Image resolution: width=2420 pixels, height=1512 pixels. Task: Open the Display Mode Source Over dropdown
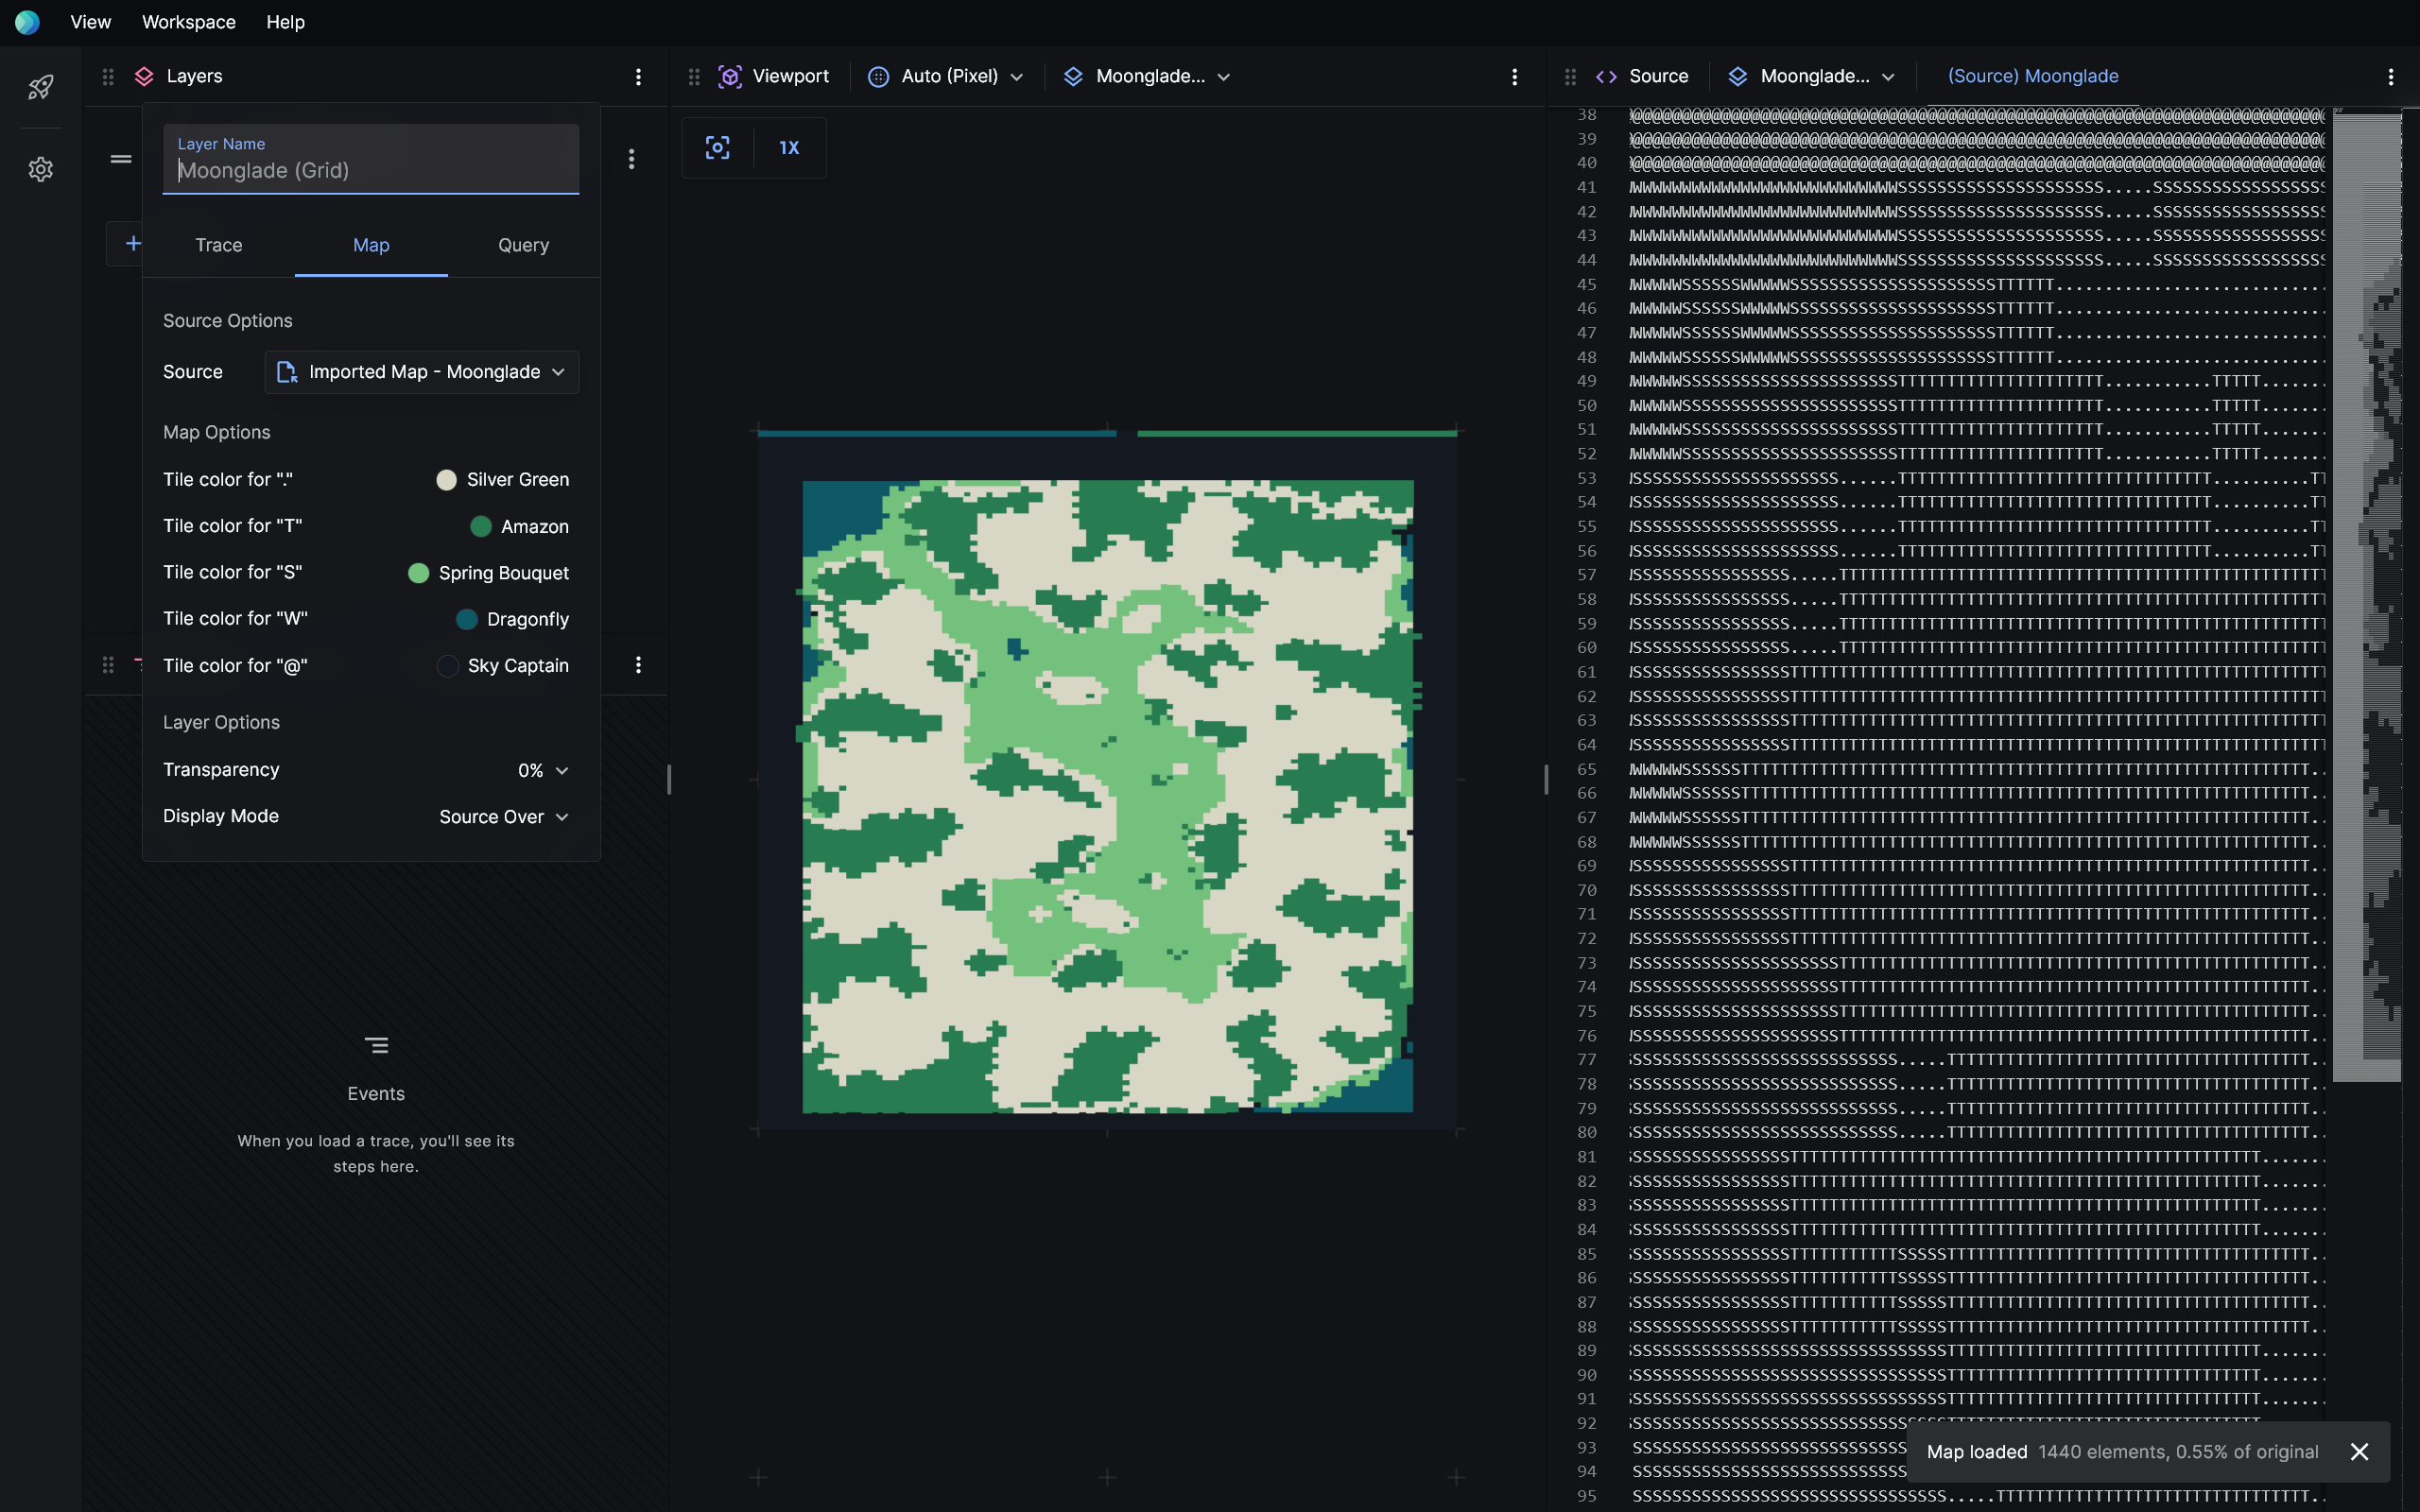coord(504,817)
